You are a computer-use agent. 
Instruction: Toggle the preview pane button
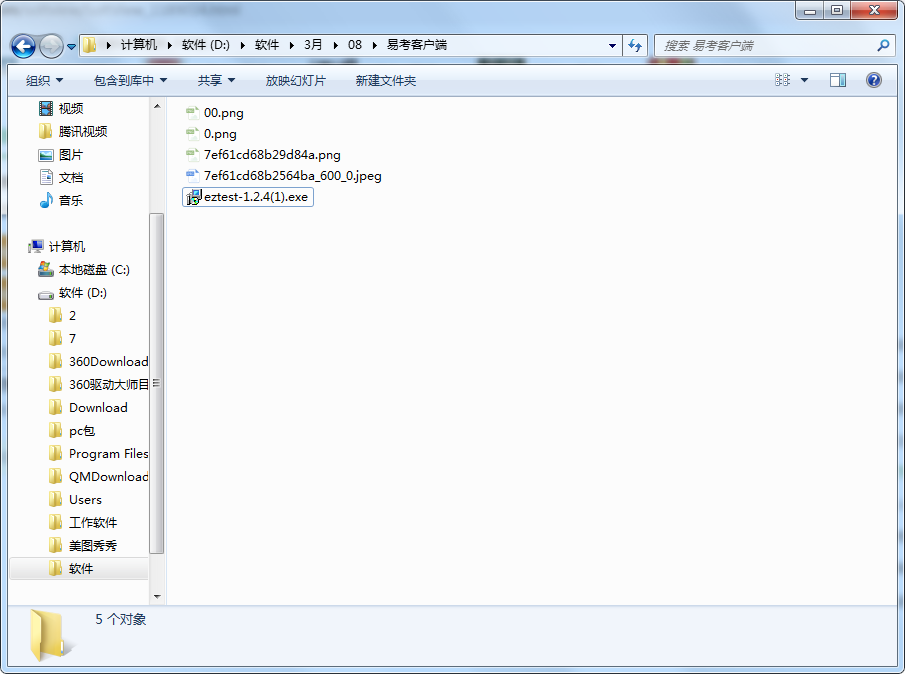pos(837,80)
